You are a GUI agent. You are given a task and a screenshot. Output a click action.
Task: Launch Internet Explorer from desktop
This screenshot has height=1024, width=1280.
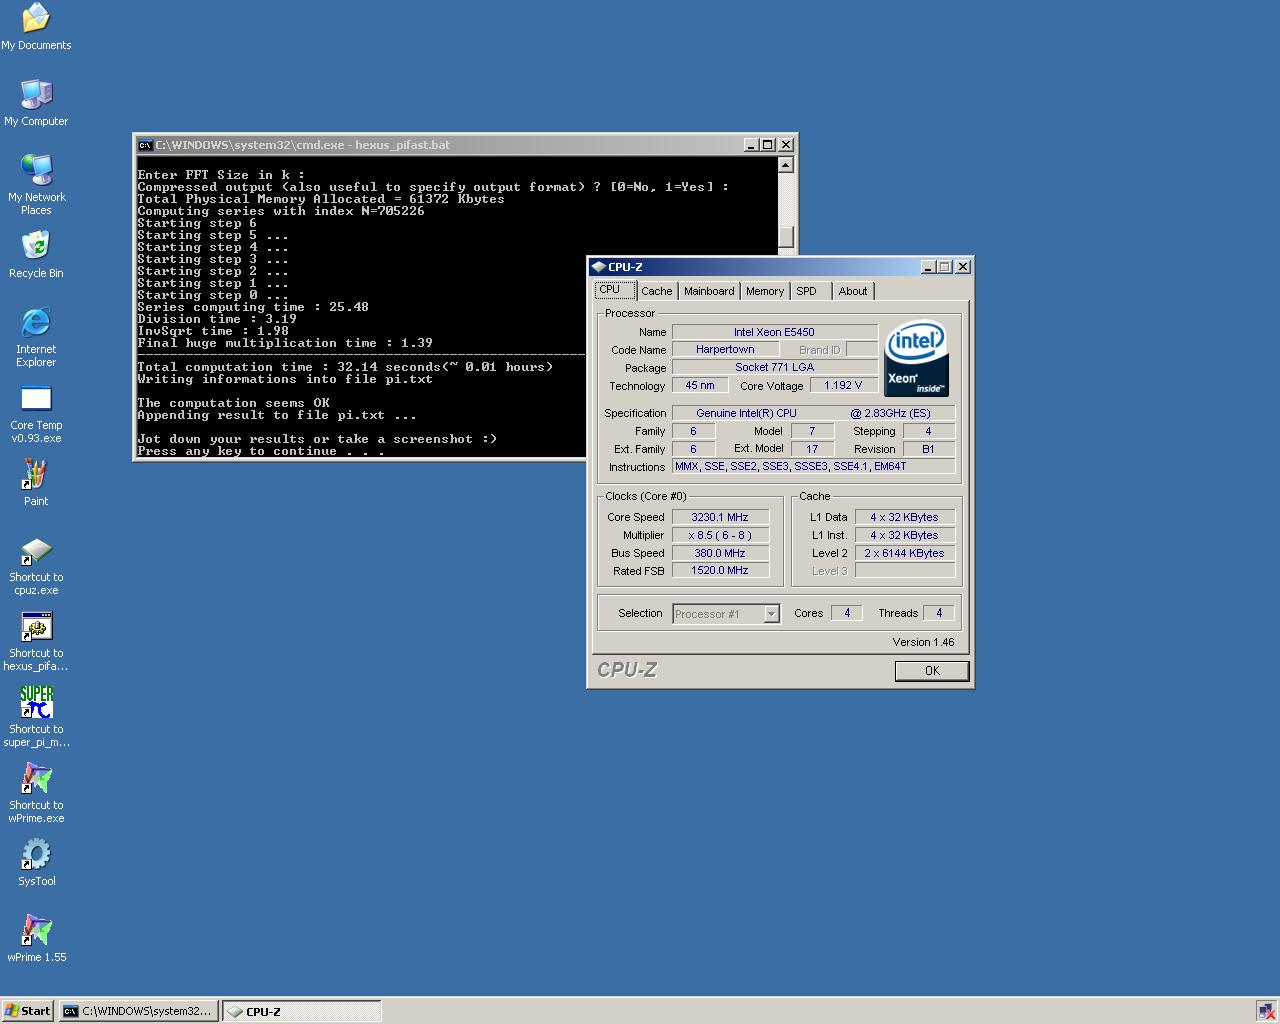36,337
